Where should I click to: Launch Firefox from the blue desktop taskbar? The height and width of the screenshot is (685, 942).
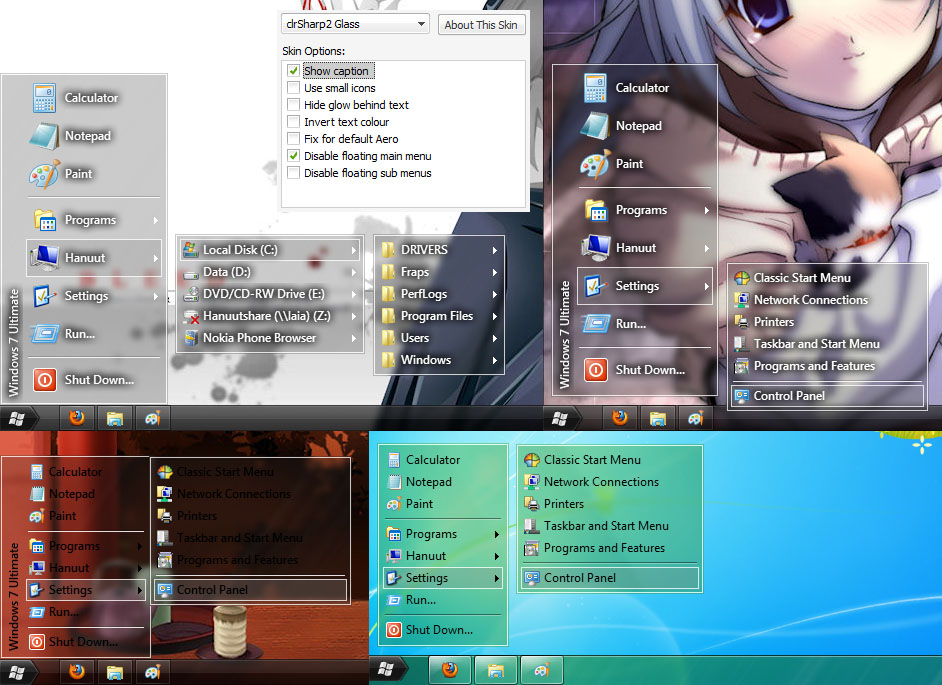pyautogui.click(x=450, y=669)
